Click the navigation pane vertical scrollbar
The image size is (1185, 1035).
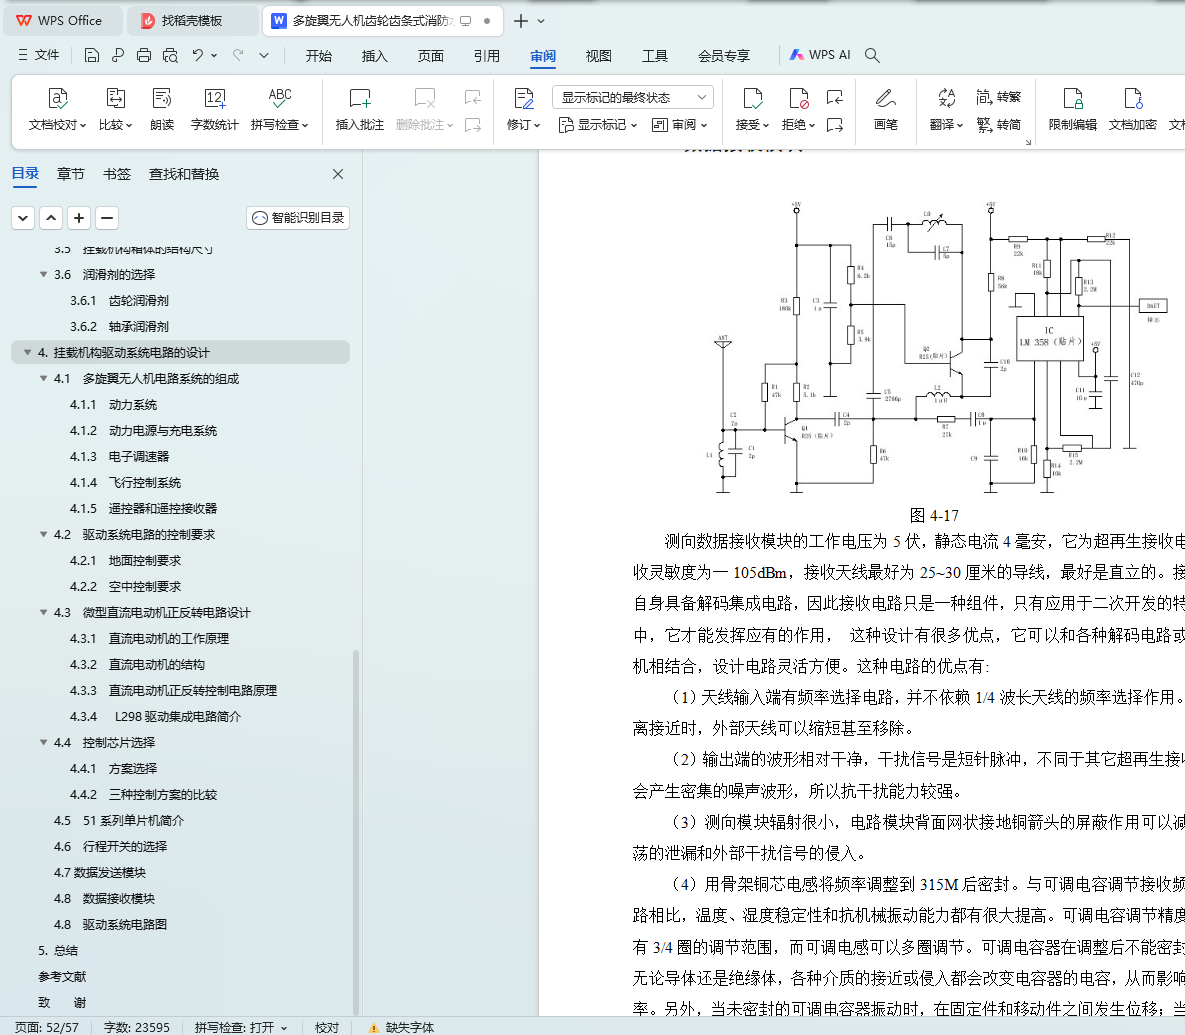coord(355,831)
